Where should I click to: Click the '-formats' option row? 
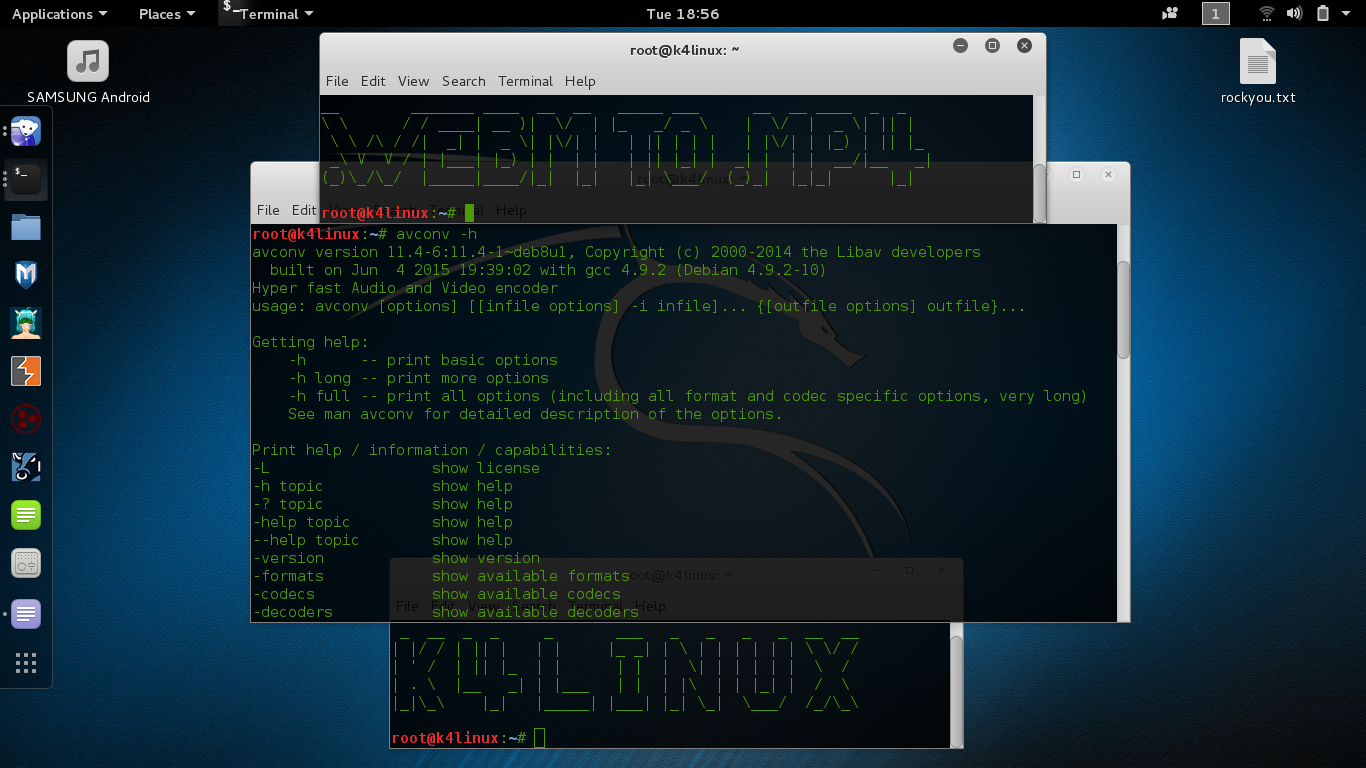[x=441, y=576]
